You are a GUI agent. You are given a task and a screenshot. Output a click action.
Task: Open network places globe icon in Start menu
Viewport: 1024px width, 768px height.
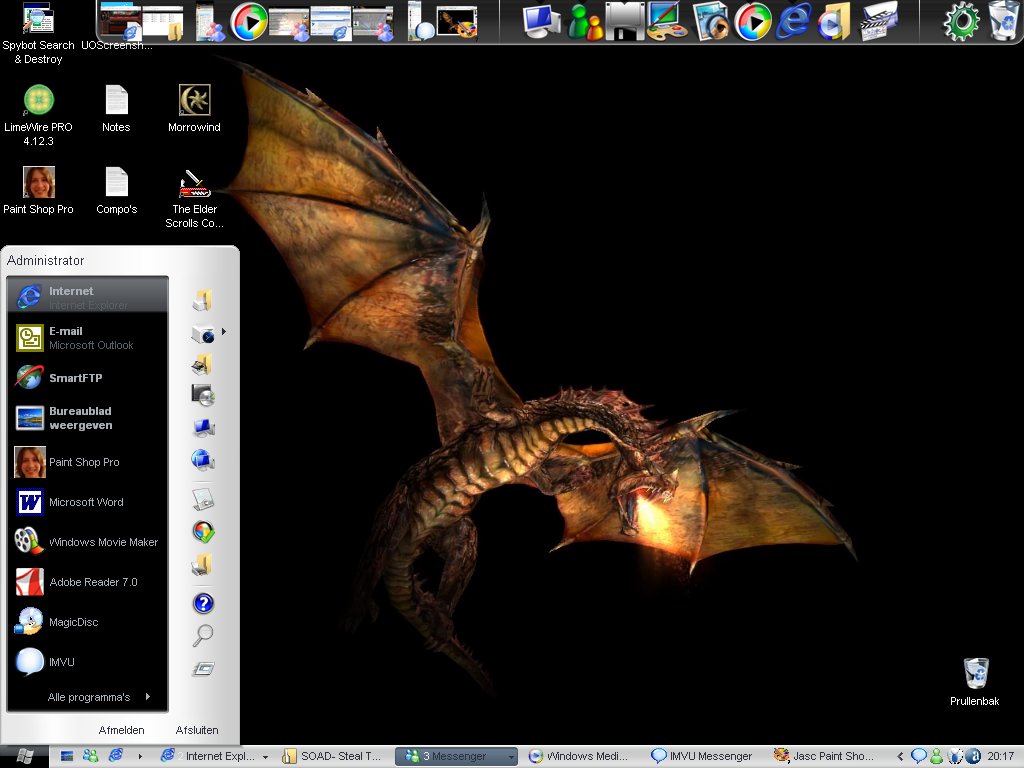coord(203,460)
